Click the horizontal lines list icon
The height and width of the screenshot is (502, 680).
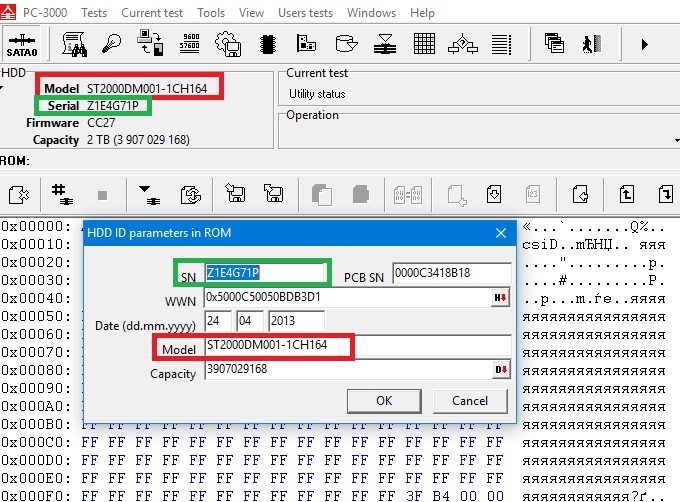point(501,44)
